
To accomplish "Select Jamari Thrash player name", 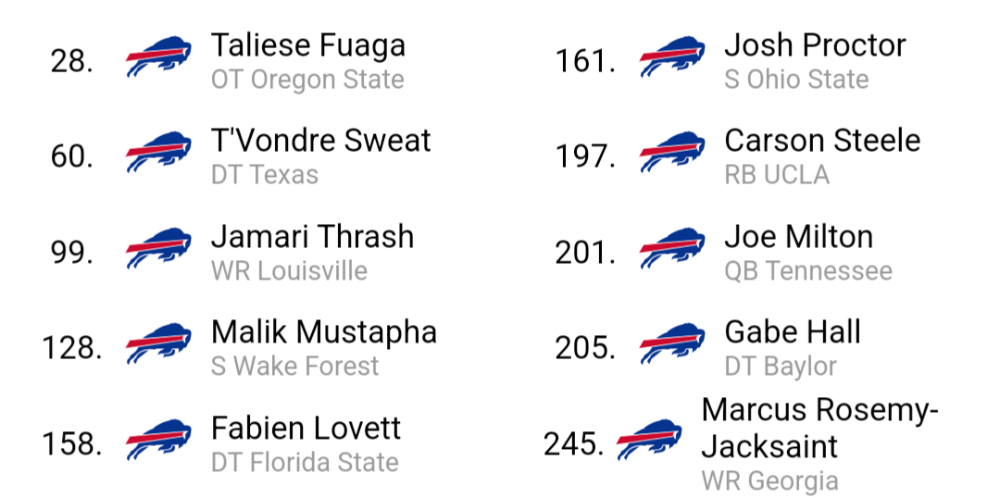I will click(x=312, y=237).
